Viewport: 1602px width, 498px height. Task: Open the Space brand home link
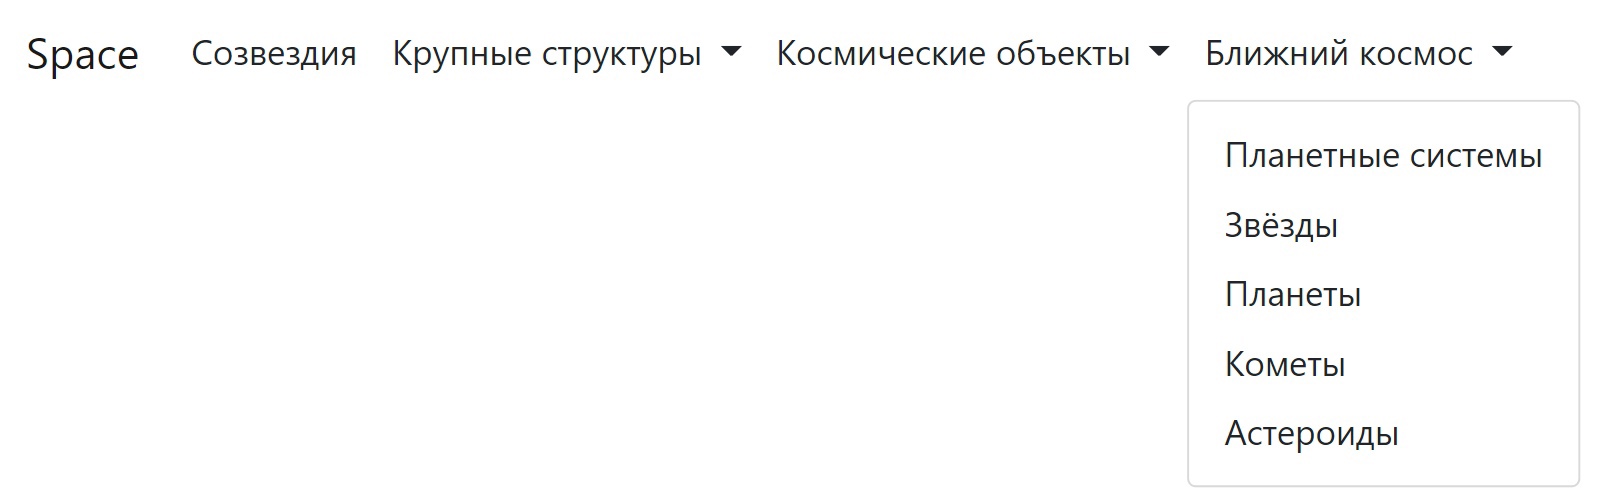(x=82, y=53)
